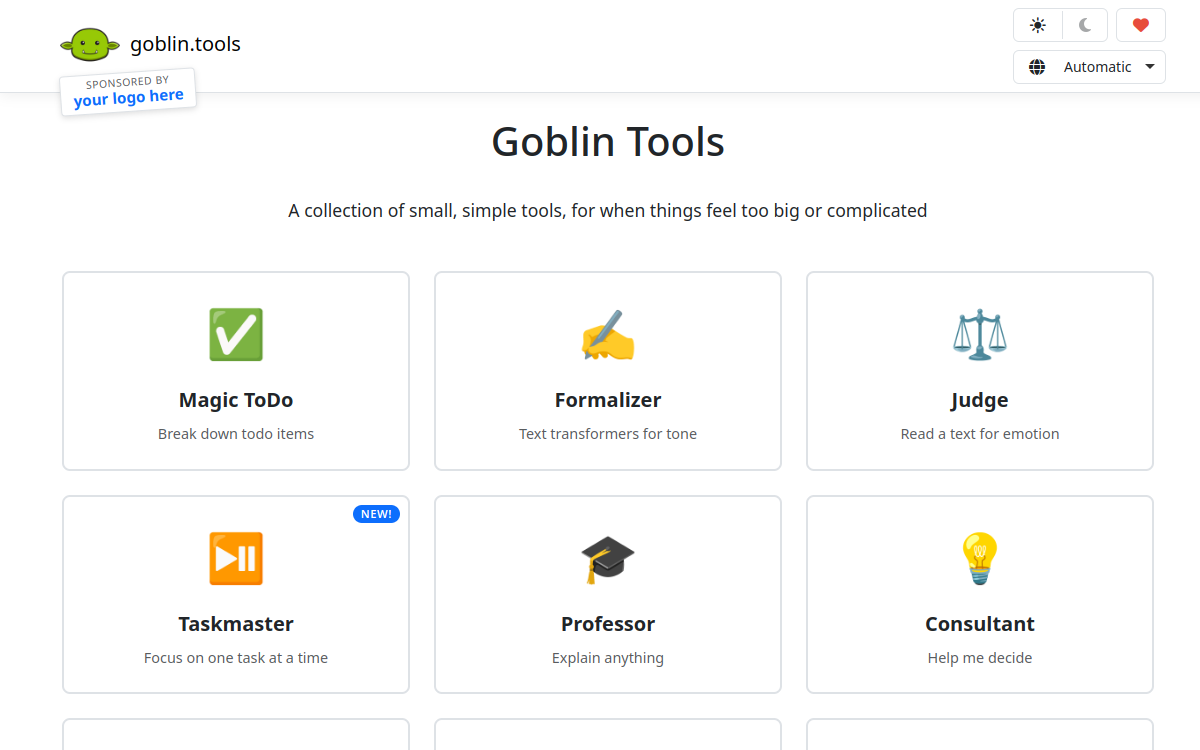Click 'Help me decide' description

point(980,658)
